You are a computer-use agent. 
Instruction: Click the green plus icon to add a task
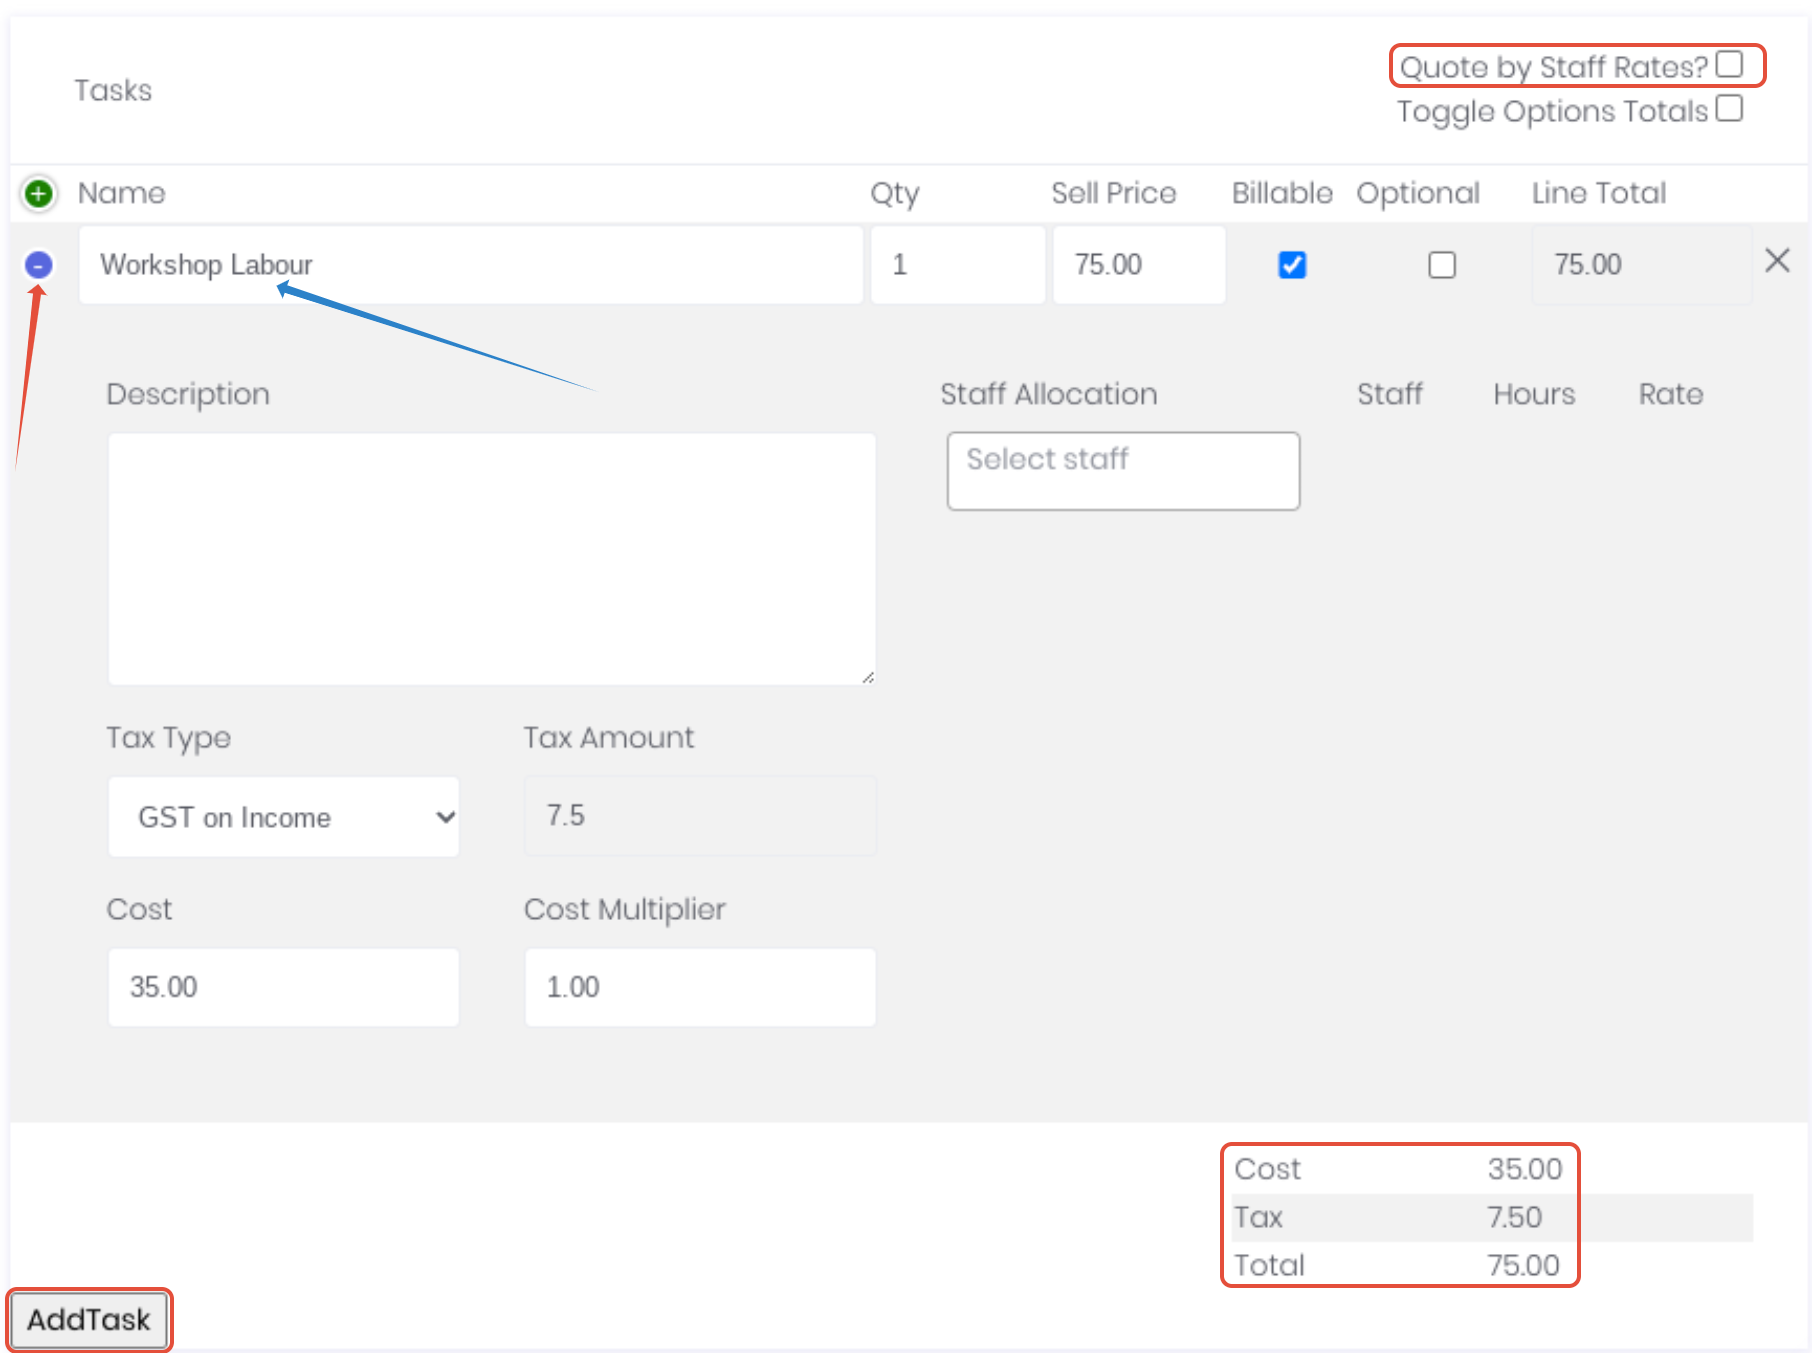(37, 193)
